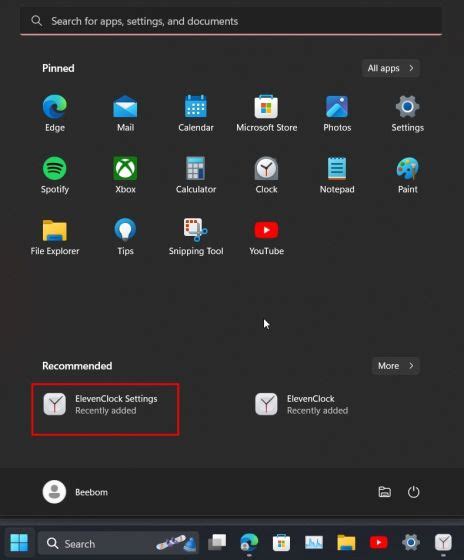464x560 pixels.
Task: Open Settings gear on the taskbar
Action: tap(411, 543)
